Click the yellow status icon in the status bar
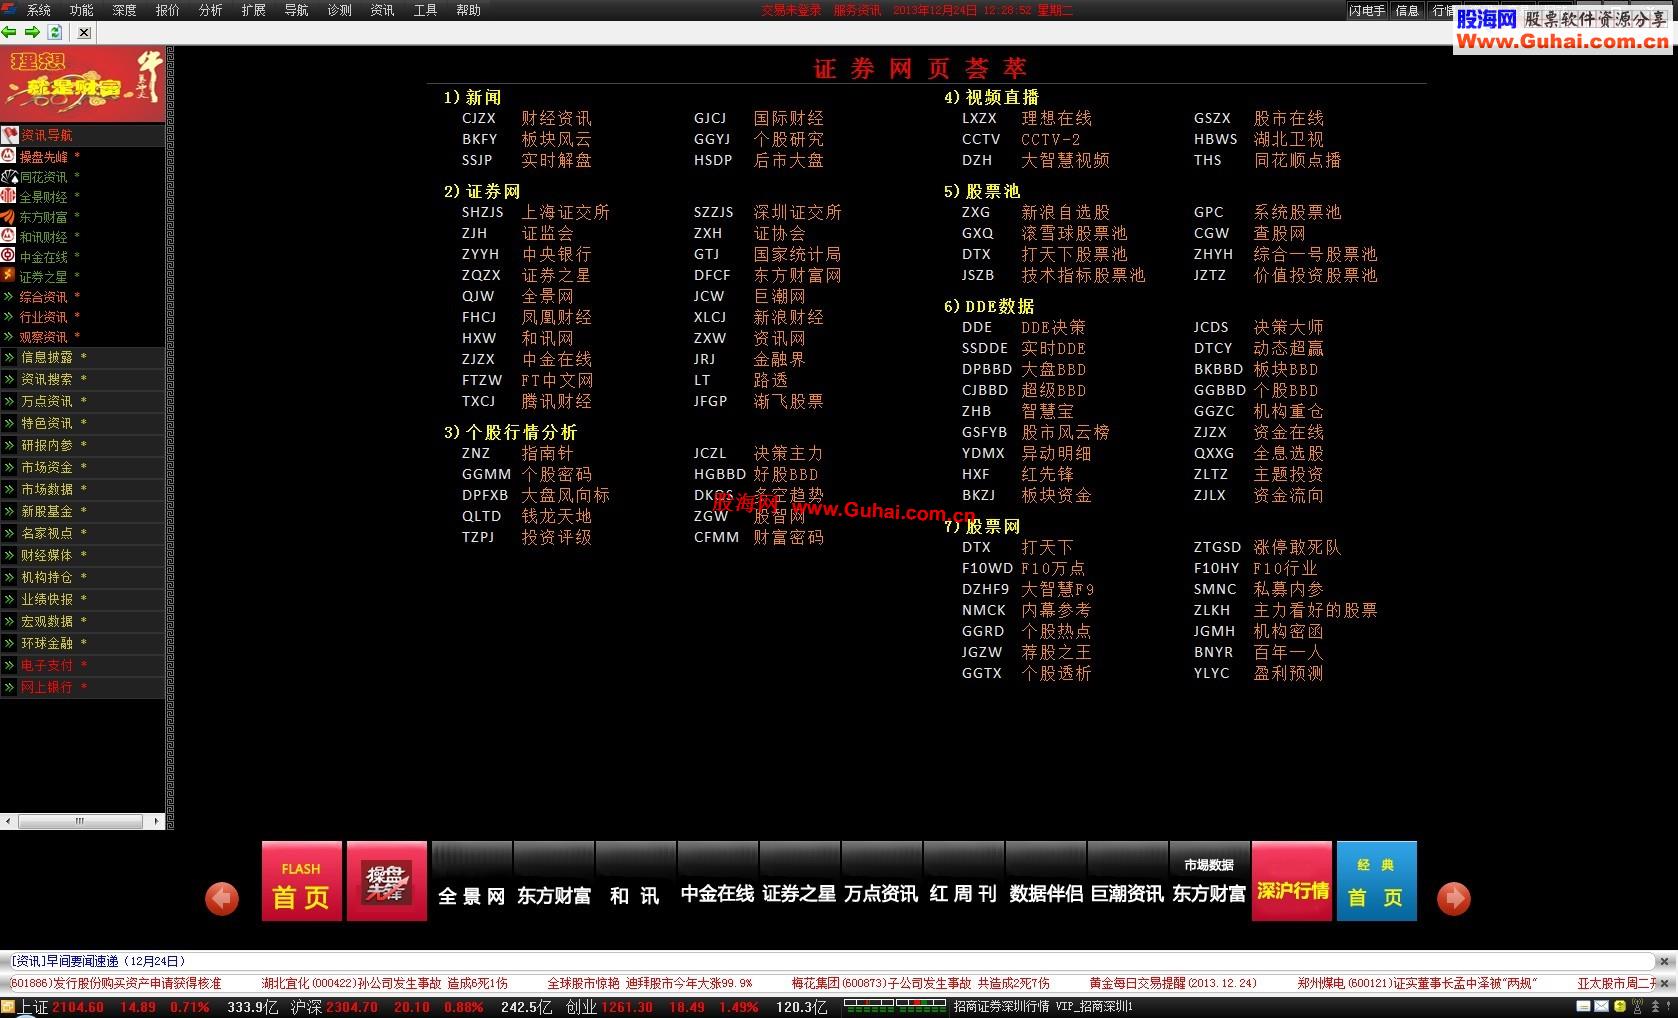 point(1618,1007)
